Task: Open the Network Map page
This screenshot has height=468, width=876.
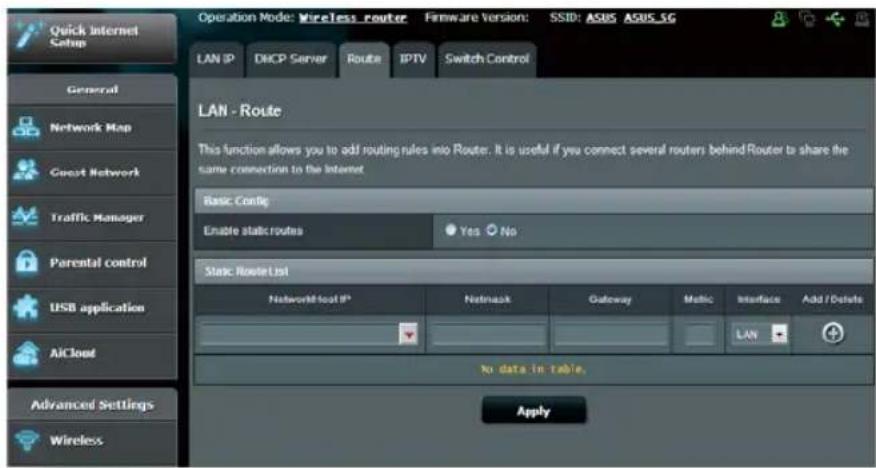Action: click(93, 127)
